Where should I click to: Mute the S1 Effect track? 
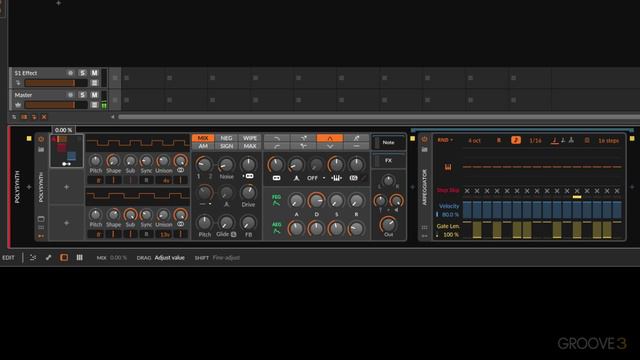coord(94,73)
